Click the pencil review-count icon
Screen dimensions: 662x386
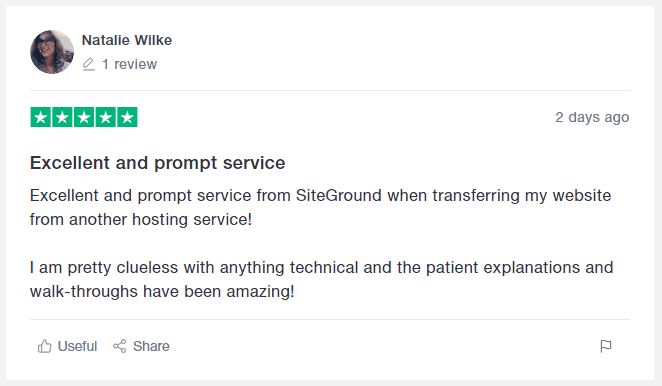pos(88,64)
